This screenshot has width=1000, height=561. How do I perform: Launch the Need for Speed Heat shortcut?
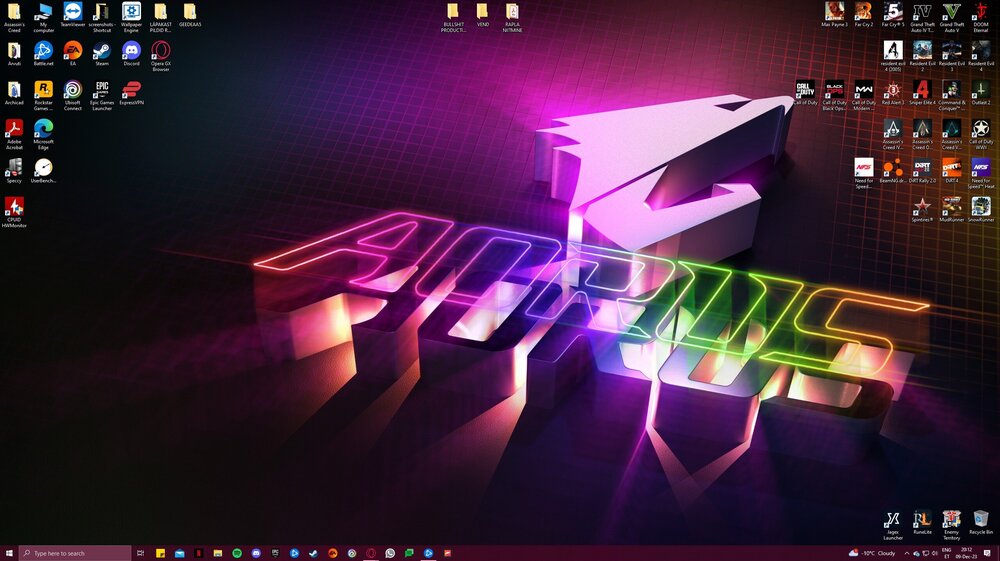tap(981, 173)
